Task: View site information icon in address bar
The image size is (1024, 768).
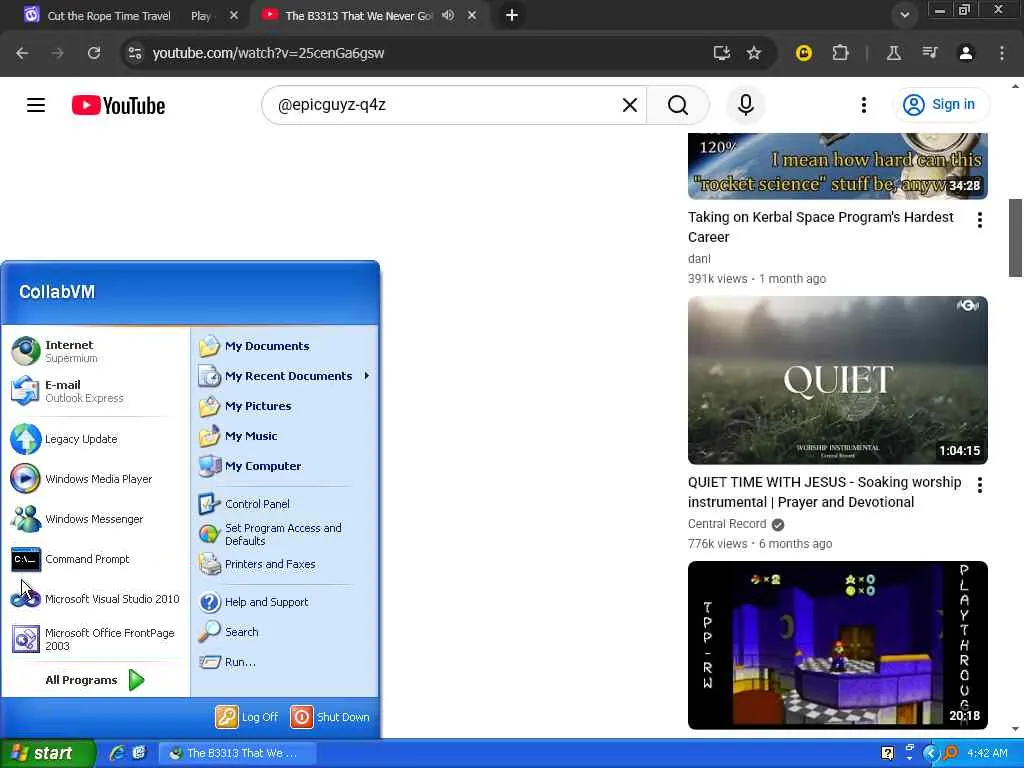Action: (135, 53)
